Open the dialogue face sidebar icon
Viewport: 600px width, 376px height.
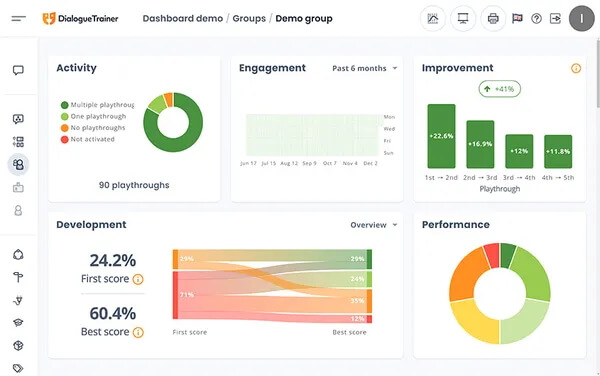pos(18,119)
